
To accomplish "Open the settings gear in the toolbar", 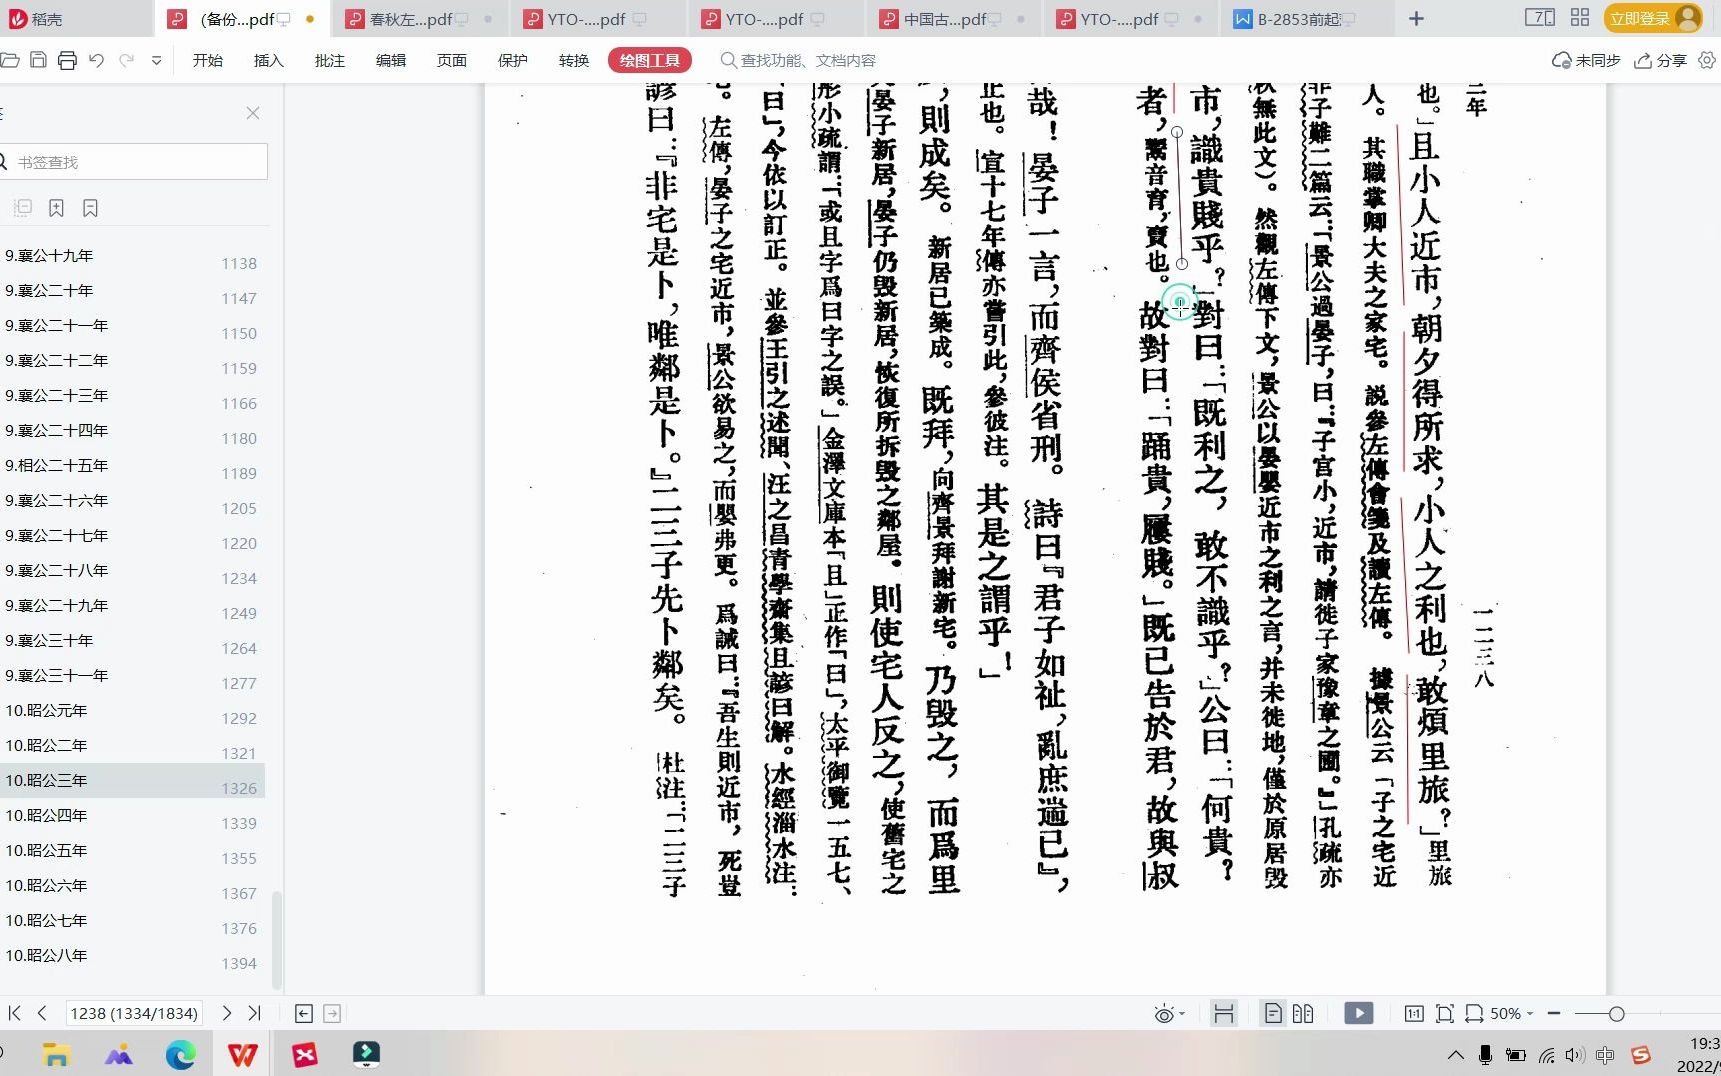I will pyautogui.click(x=1707, y=61).
